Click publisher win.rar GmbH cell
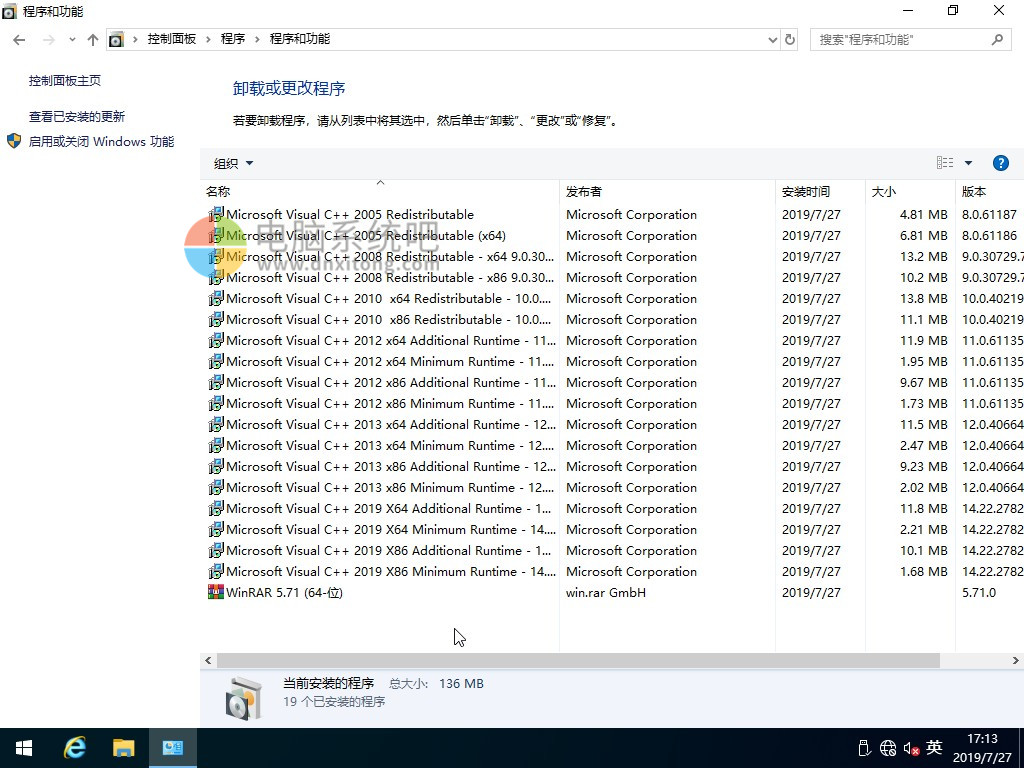This screenshot has height=768, width=1024. [x=605, y=592]
